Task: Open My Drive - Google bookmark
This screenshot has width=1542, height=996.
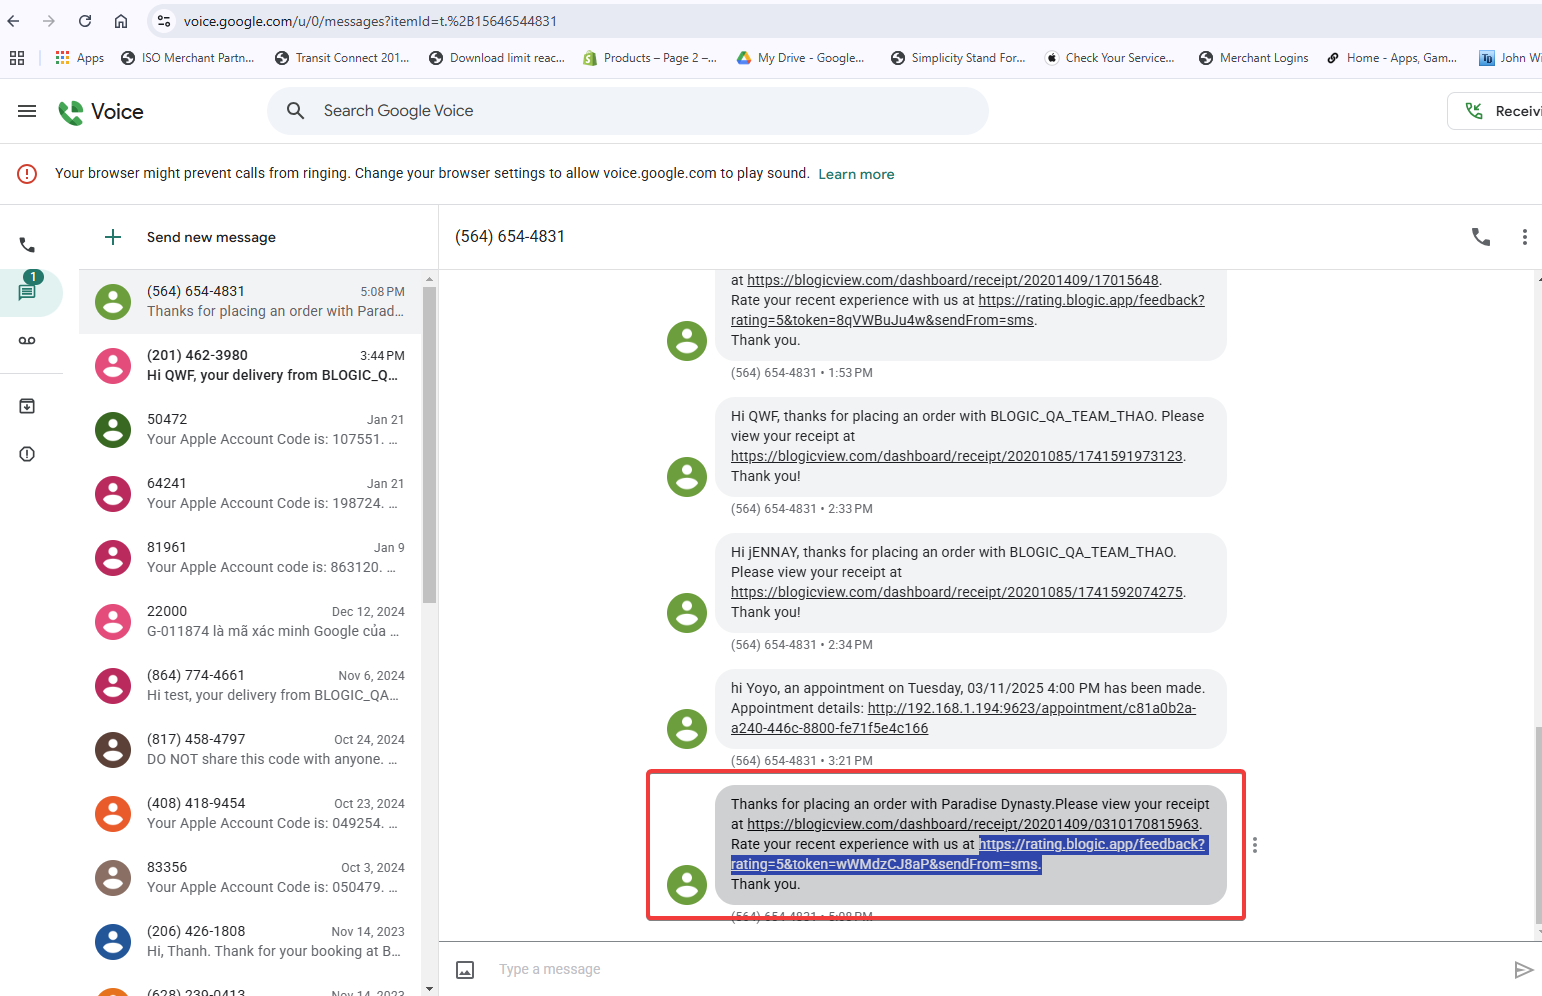Action: (800, 58)
